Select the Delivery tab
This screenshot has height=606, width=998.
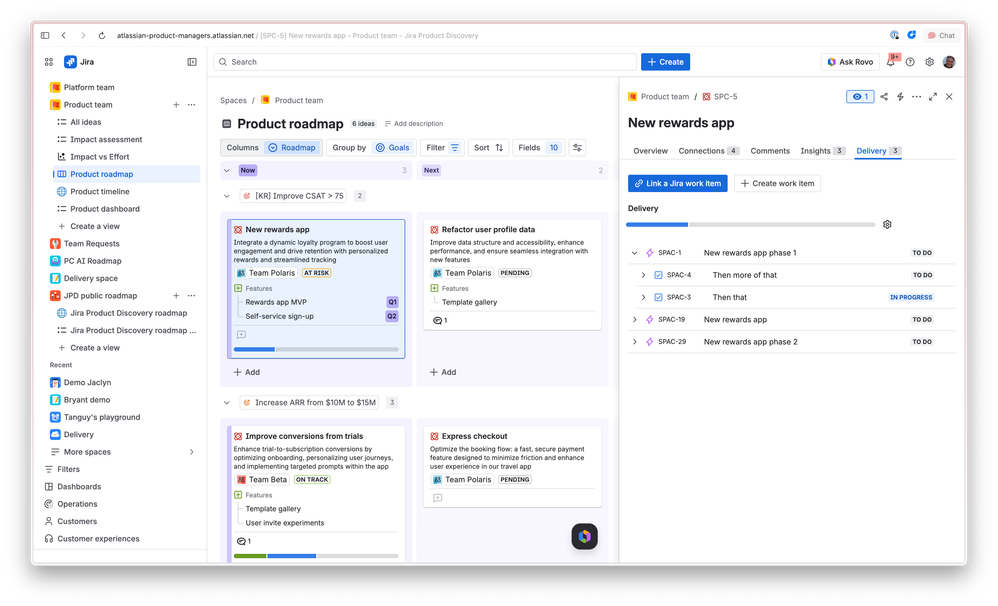(x=878, y=151)
